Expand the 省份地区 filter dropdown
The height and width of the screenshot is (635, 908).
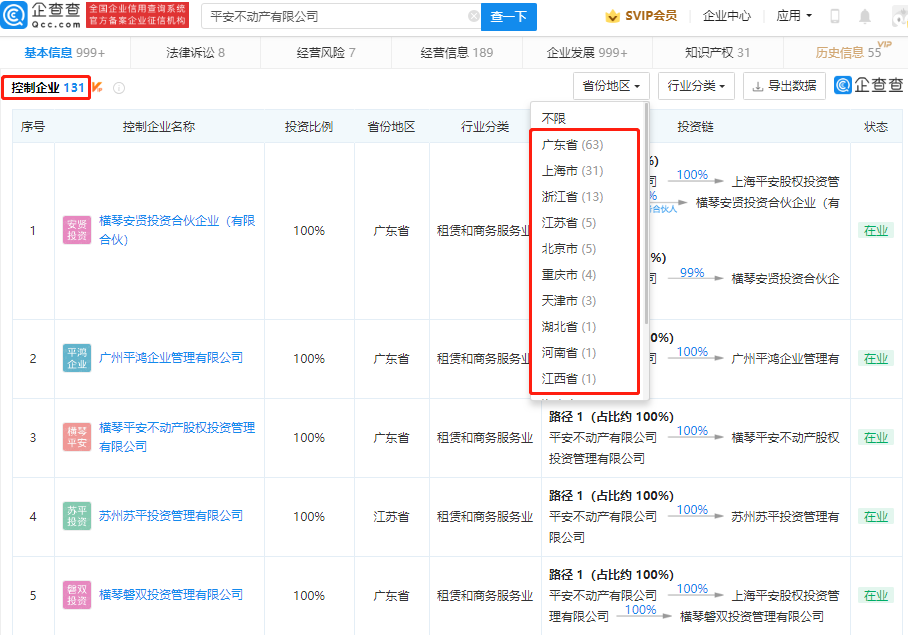tap(611, 86)
